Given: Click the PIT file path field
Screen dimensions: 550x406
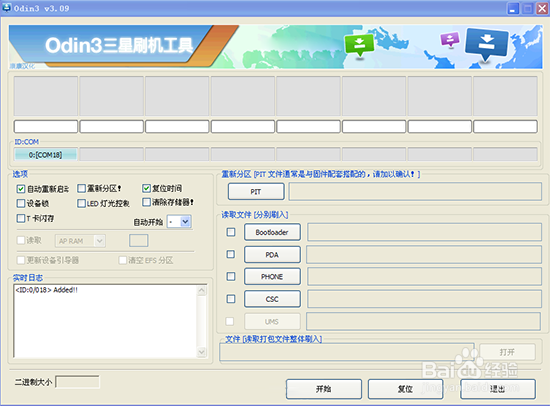Looking at the screenshot, I should point(415,192).
